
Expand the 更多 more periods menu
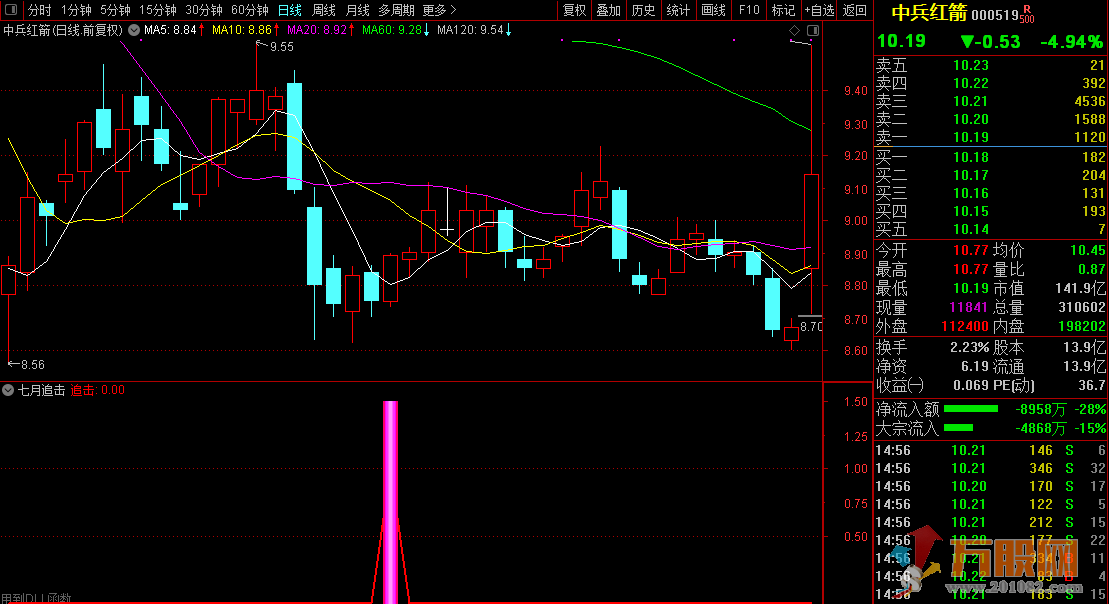coord(439,10)
